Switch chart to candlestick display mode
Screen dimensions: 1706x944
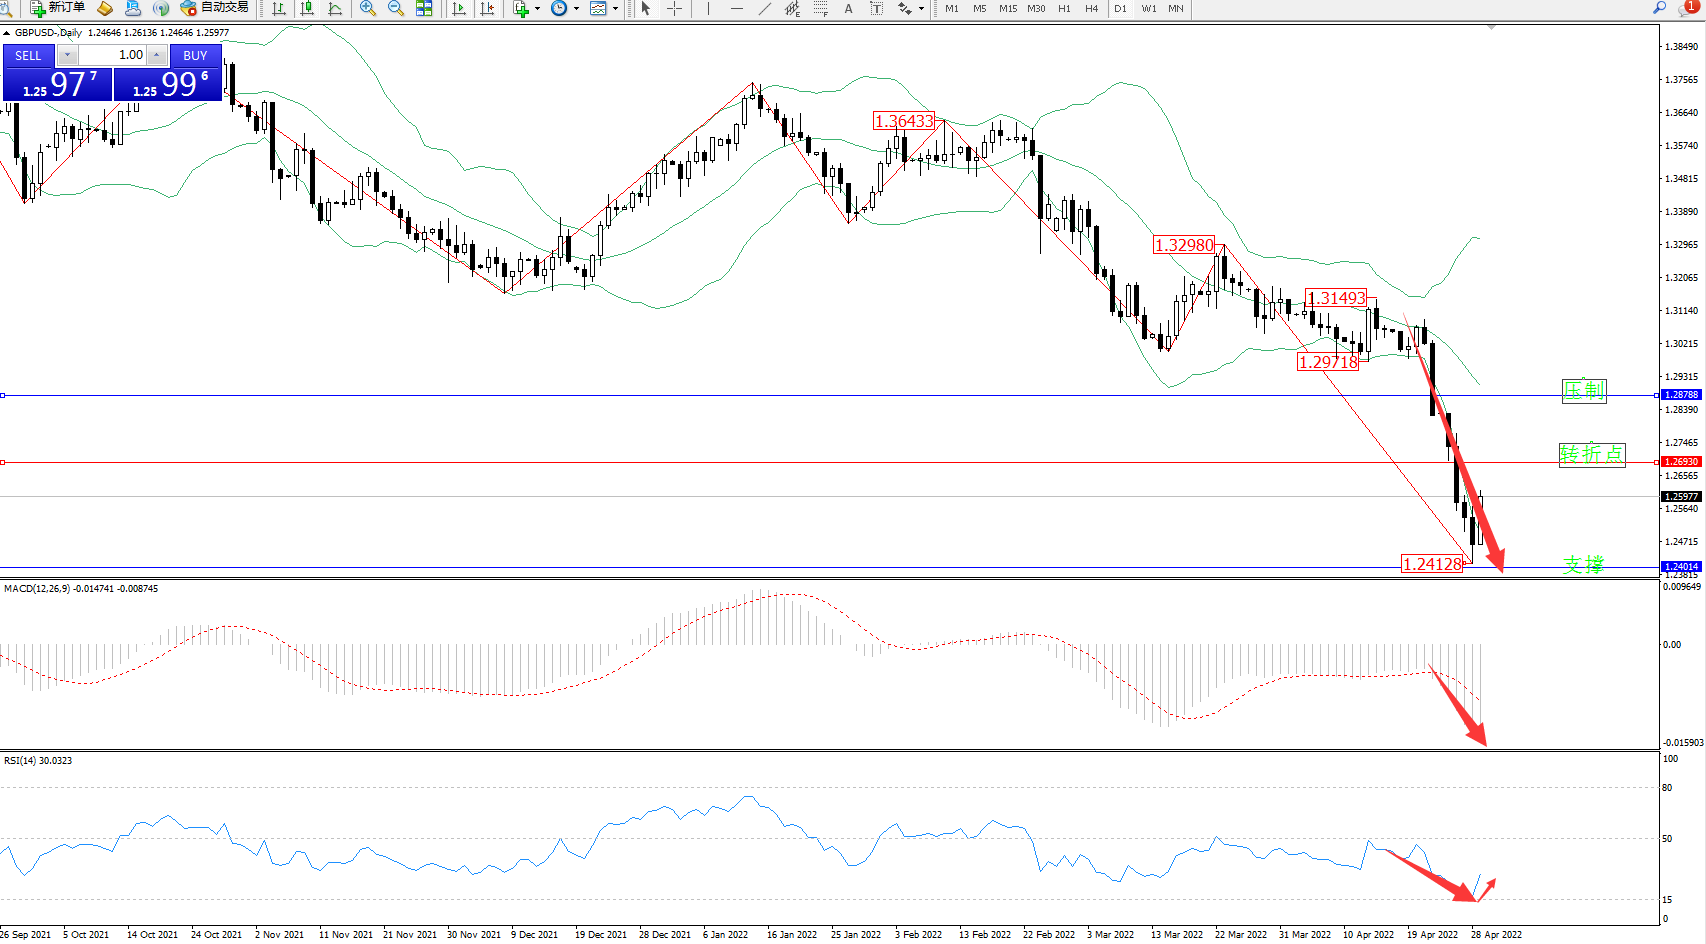[x=307, y=8]
